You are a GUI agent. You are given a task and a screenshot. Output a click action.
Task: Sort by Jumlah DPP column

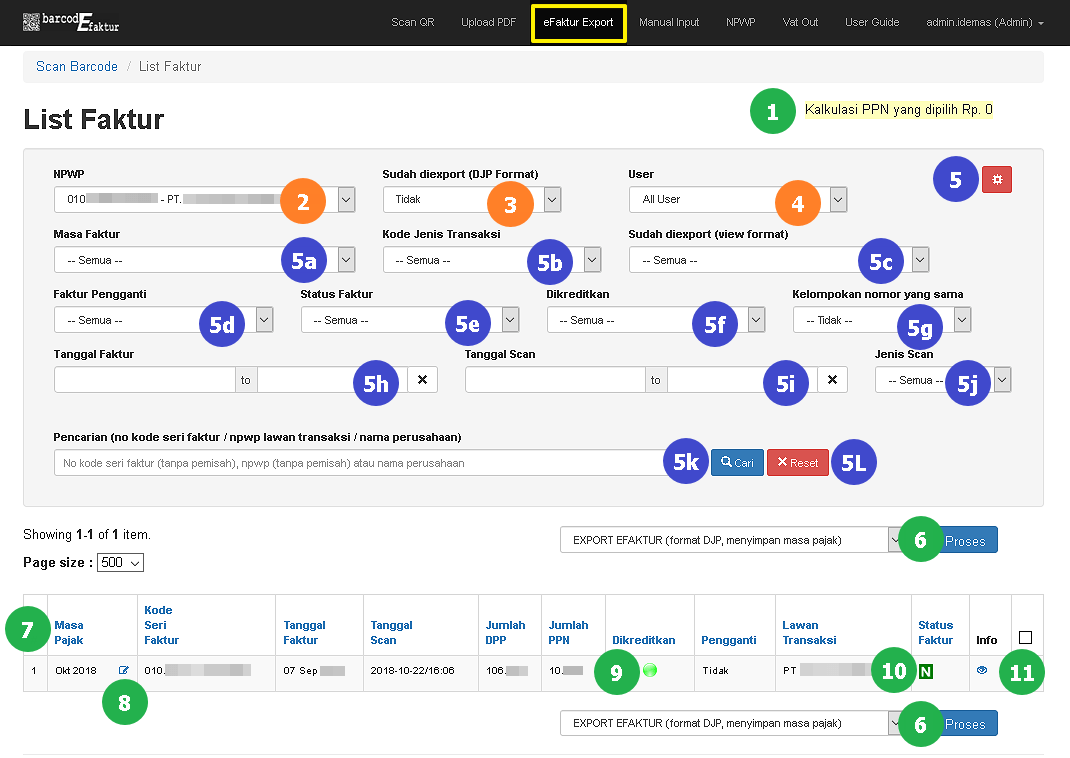[506, 632]
